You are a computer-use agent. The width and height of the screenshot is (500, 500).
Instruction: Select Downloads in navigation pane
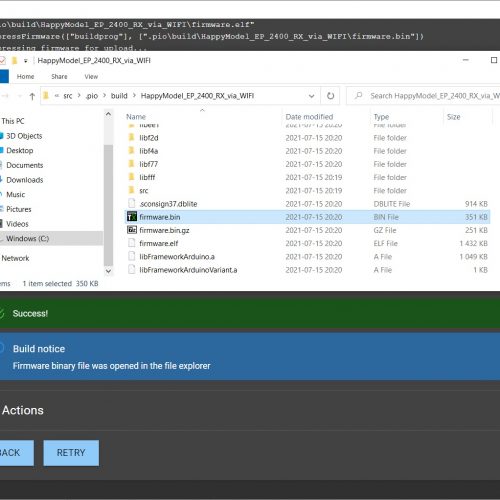click(x=25, y=180)
